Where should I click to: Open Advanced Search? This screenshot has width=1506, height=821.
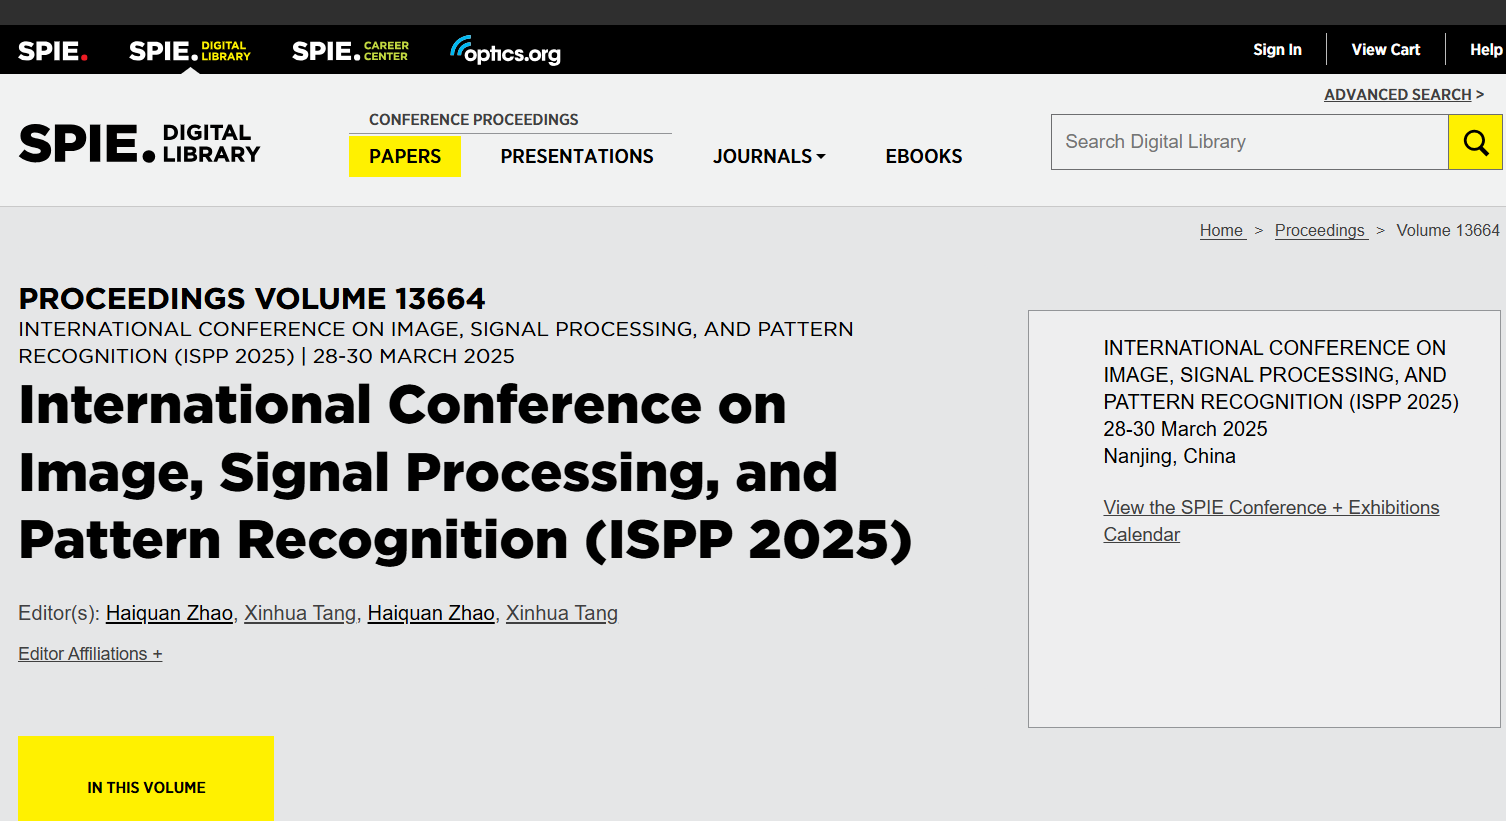click(1398, 95)
